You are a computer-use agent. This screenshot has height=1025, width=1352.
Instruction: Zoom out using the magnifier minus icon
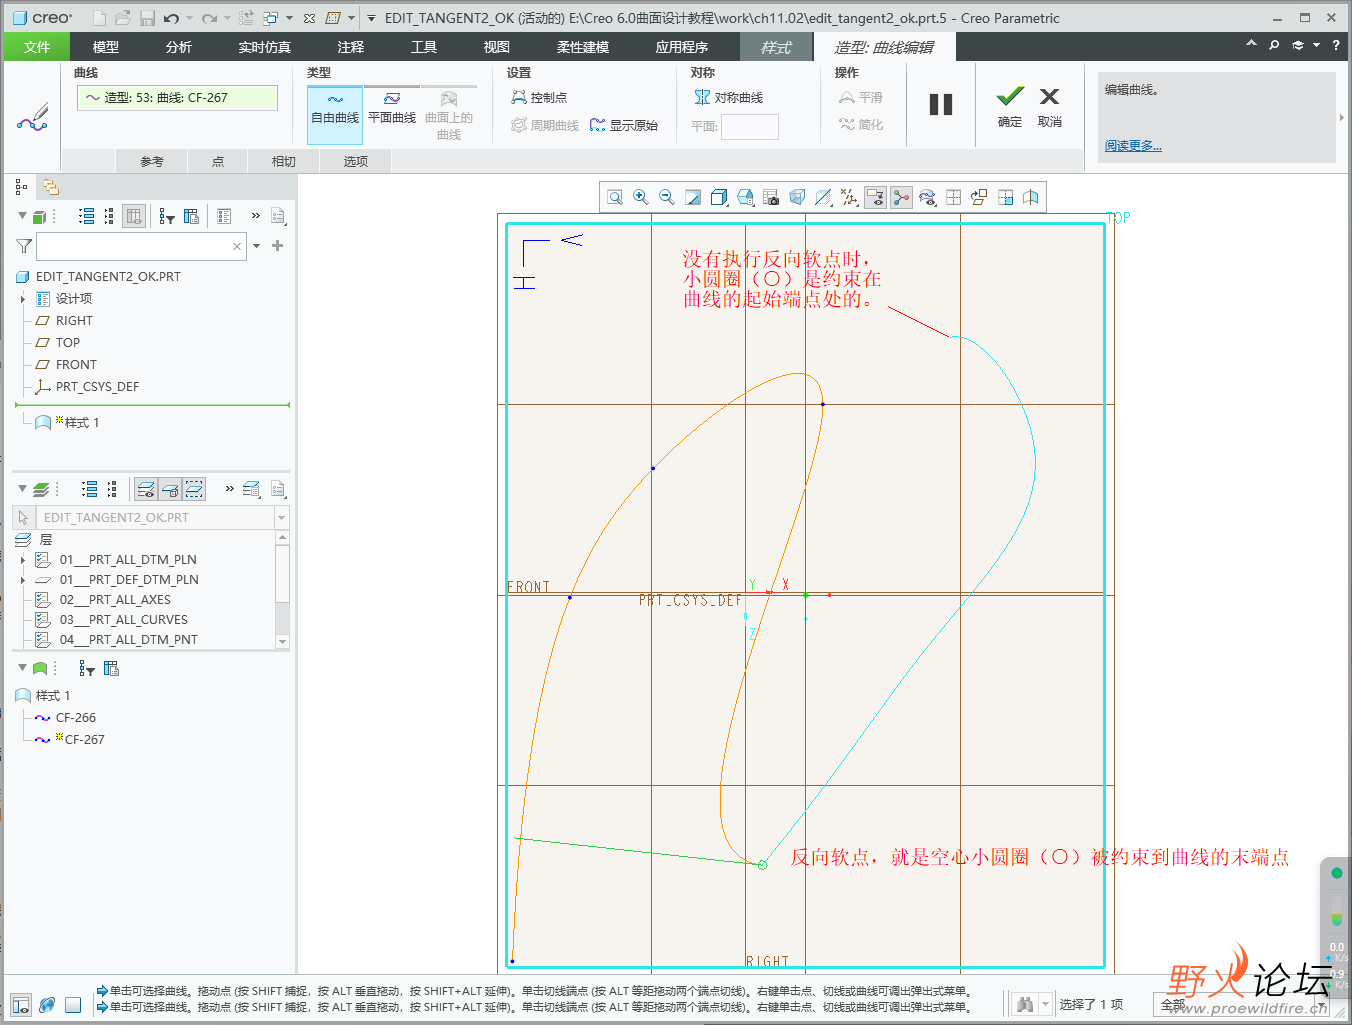667,197
